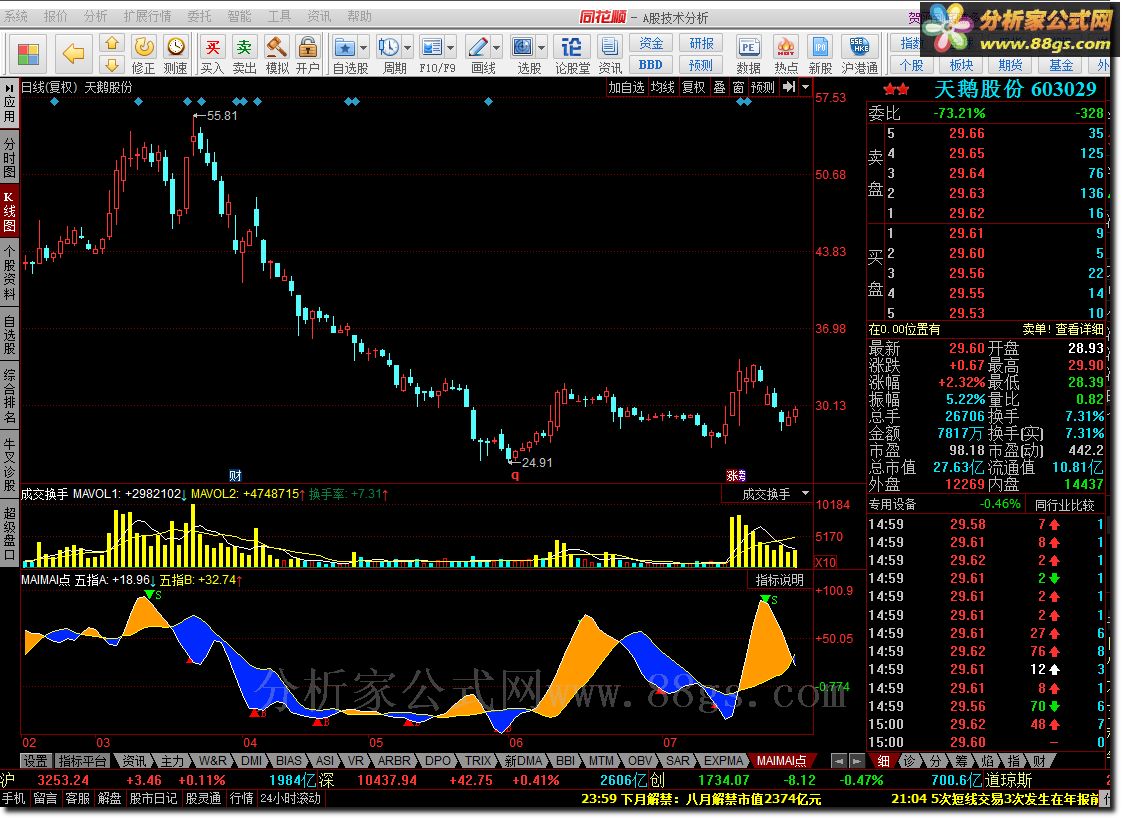The height and width of the screenshot is (818, 1122).
Task: Toggle 复权 price adjustment on the chart
Action: 693,87
